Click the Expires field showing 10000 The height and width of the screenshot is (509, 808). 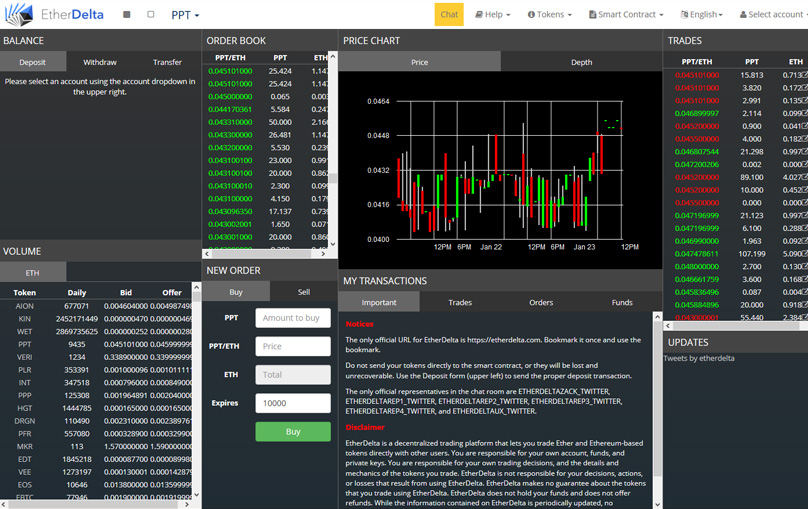293,403
